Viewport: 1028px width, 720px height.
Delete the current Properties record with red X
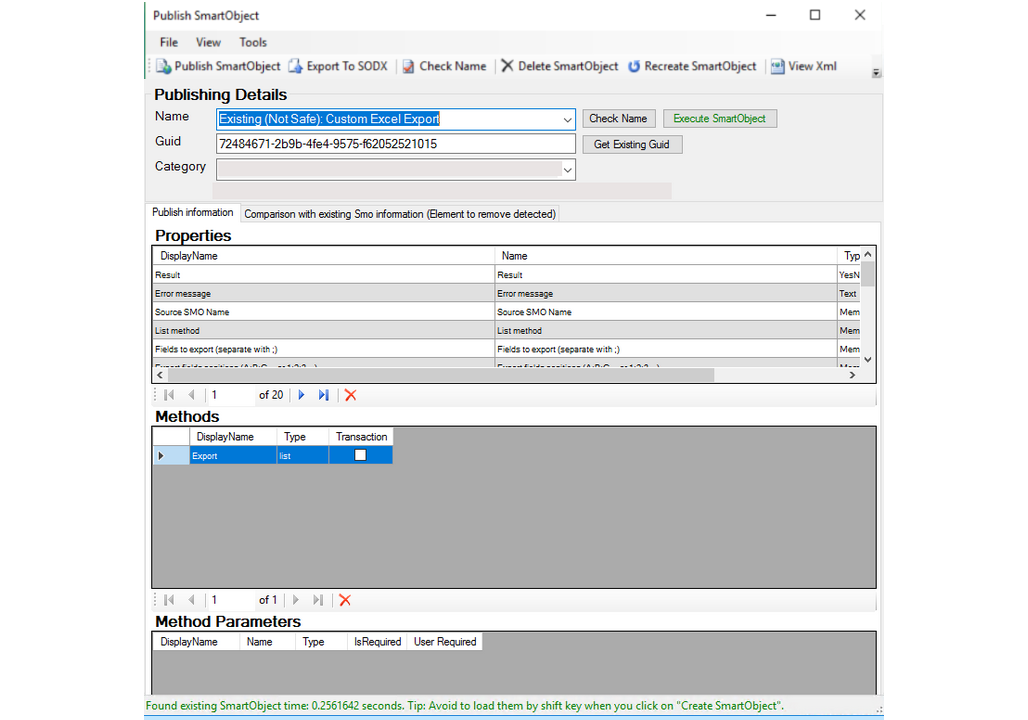350,395
